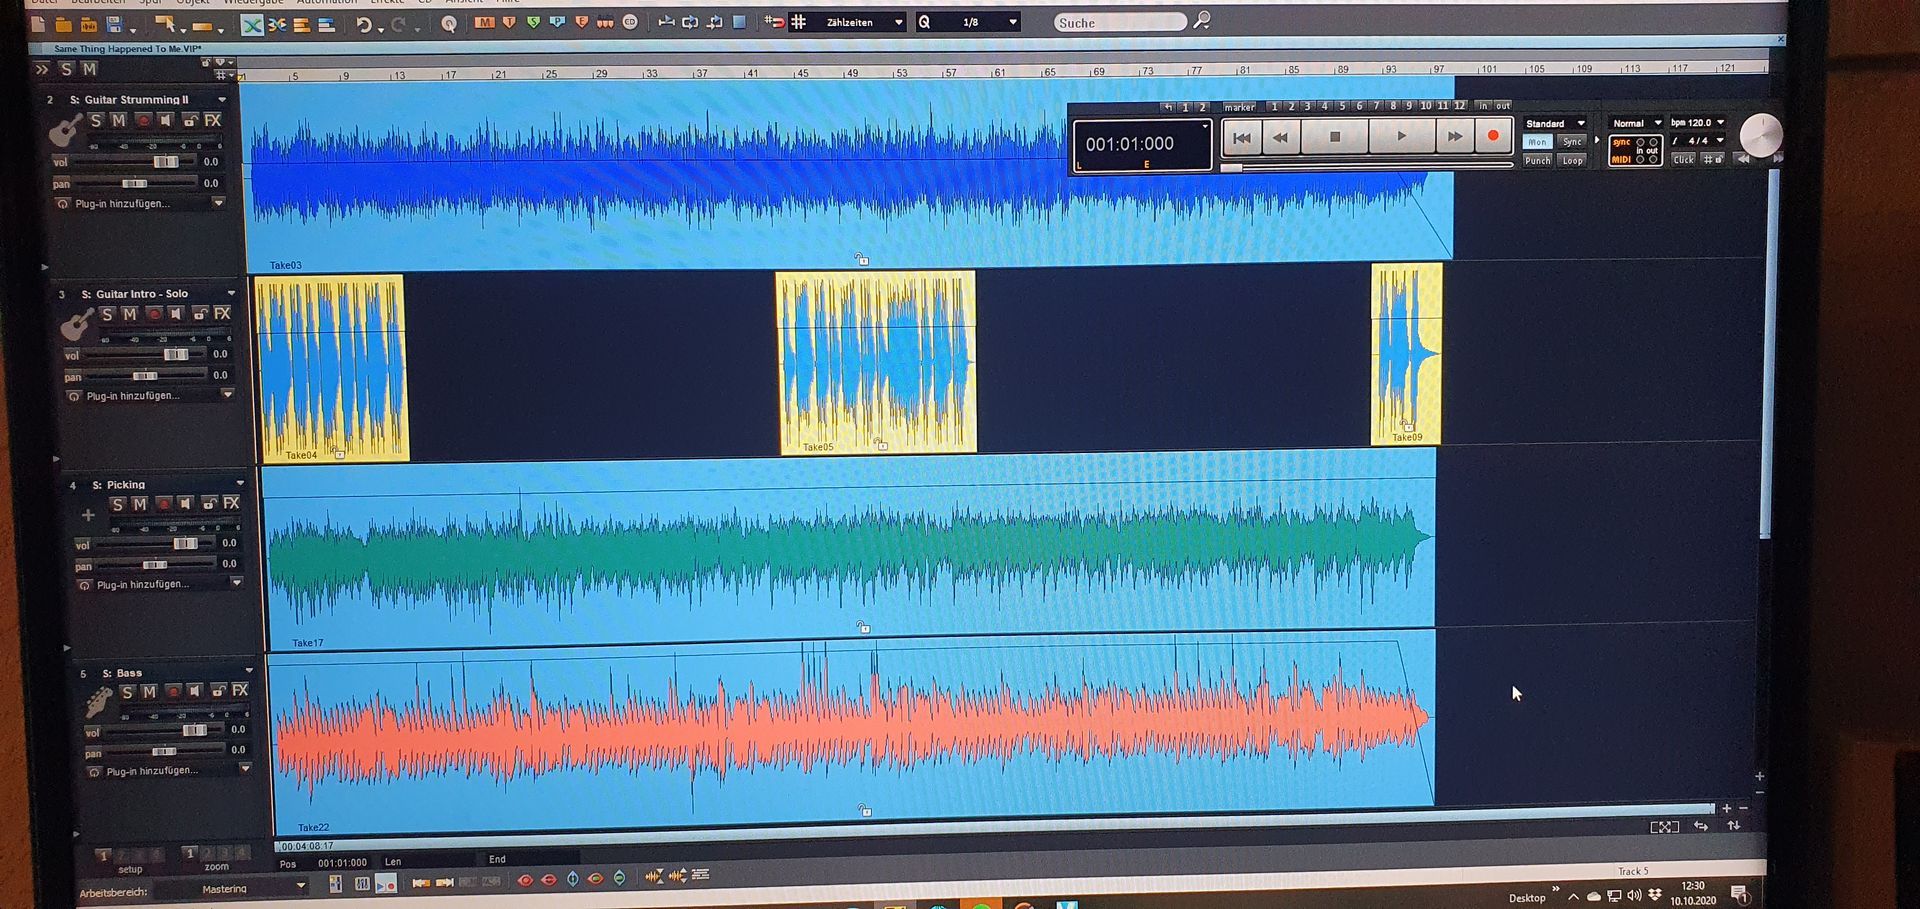Click the save disk icon in toolbar
Image resolution: width=1920 pixels, height=909 pixels.
114,24
